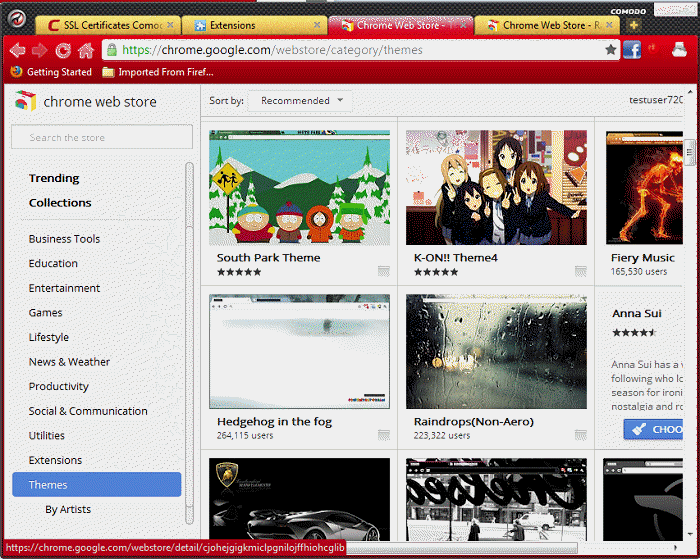Click the highlighted Themes category

tap(97, 484)
